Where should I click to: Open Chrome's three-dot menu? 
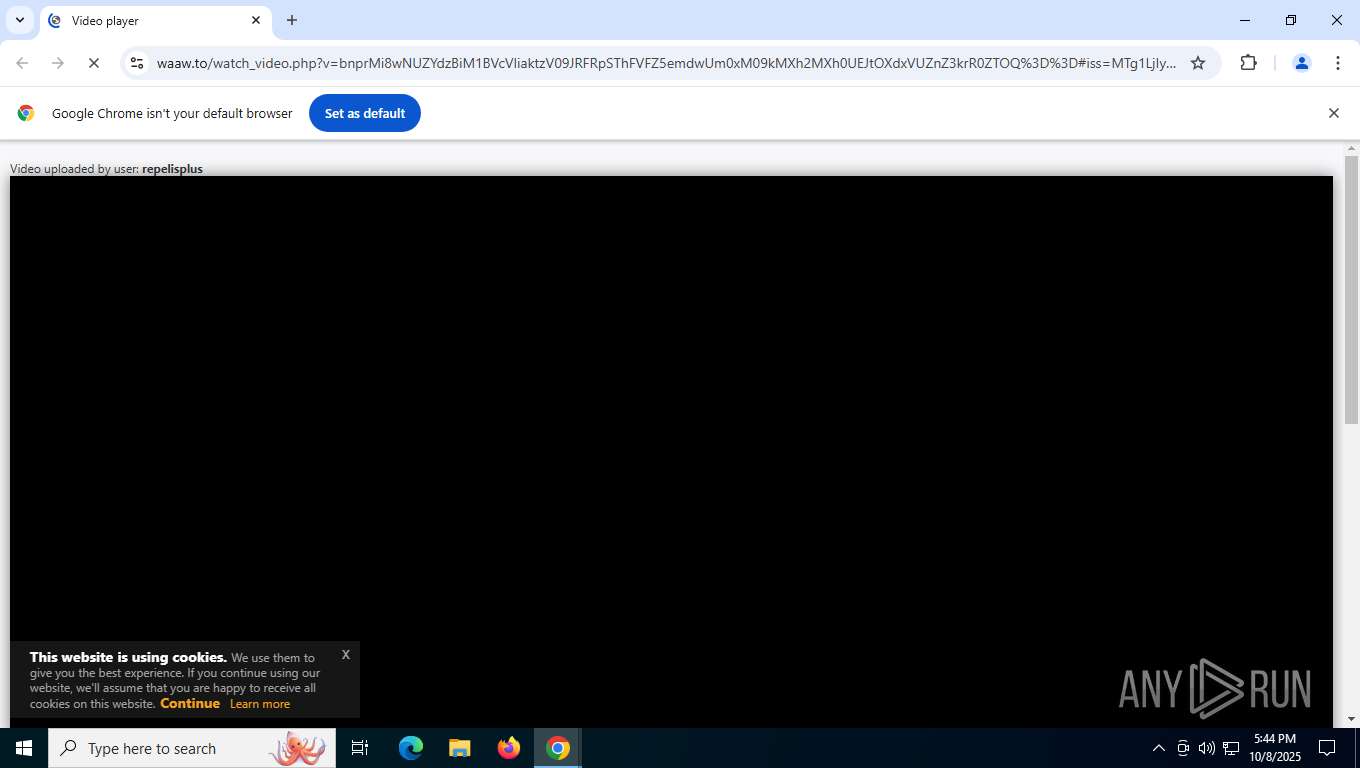click(1338, 63)
